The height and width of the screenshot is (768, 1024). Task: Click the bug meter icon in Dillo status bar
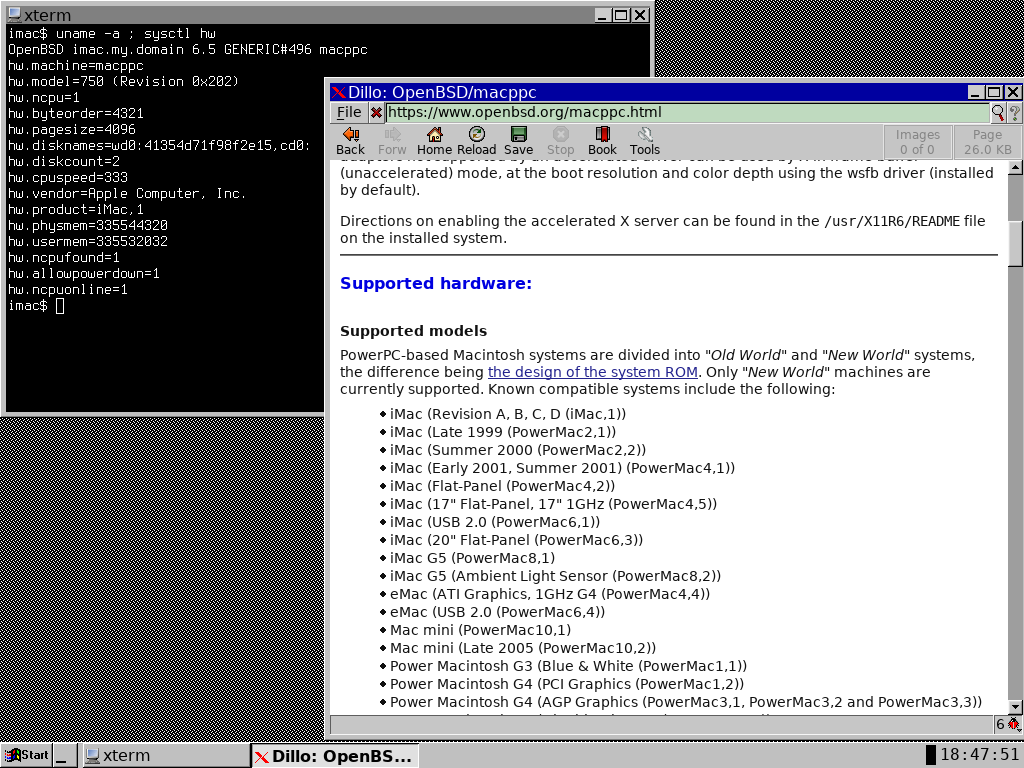1013,724
